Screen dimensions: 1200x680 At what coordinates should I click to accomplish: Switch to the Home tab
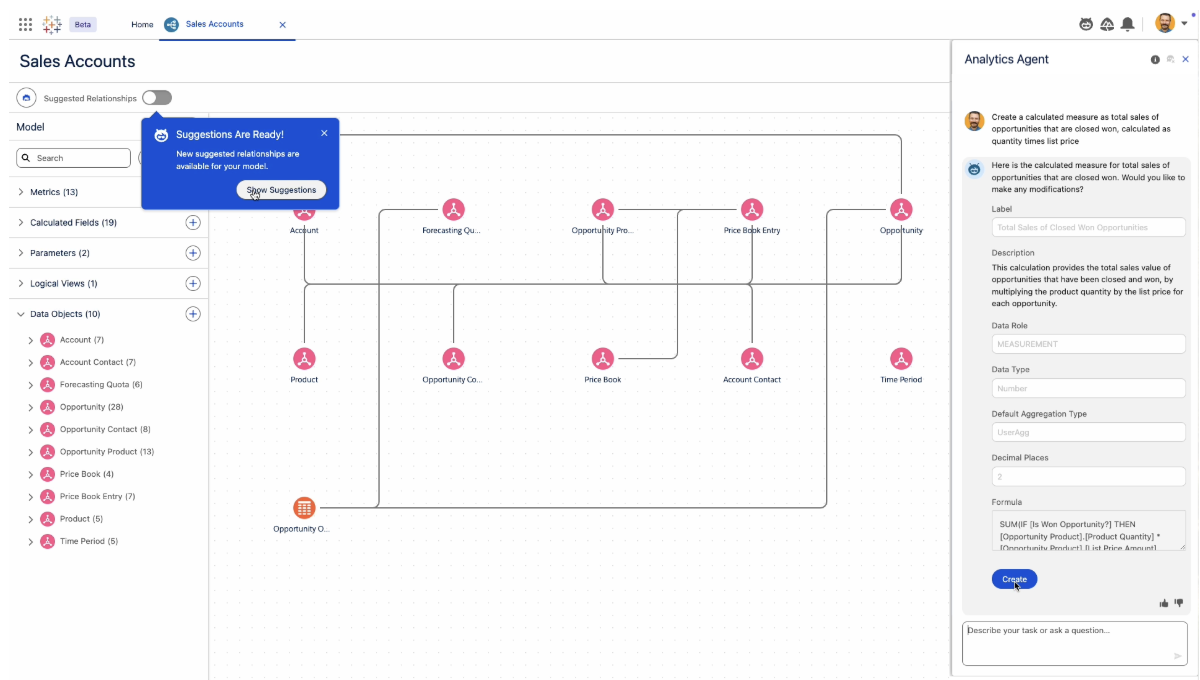point(142,24)
